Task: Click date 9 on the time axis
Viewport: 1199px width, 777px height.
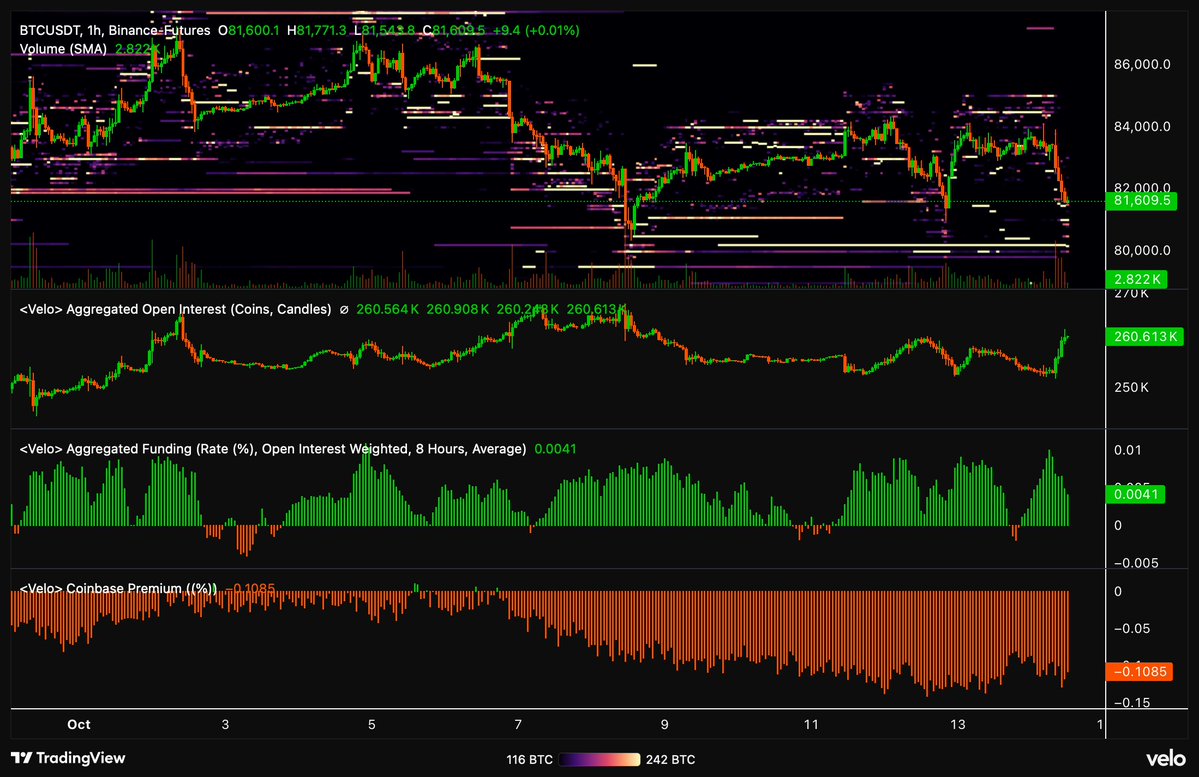Action: 664,724
